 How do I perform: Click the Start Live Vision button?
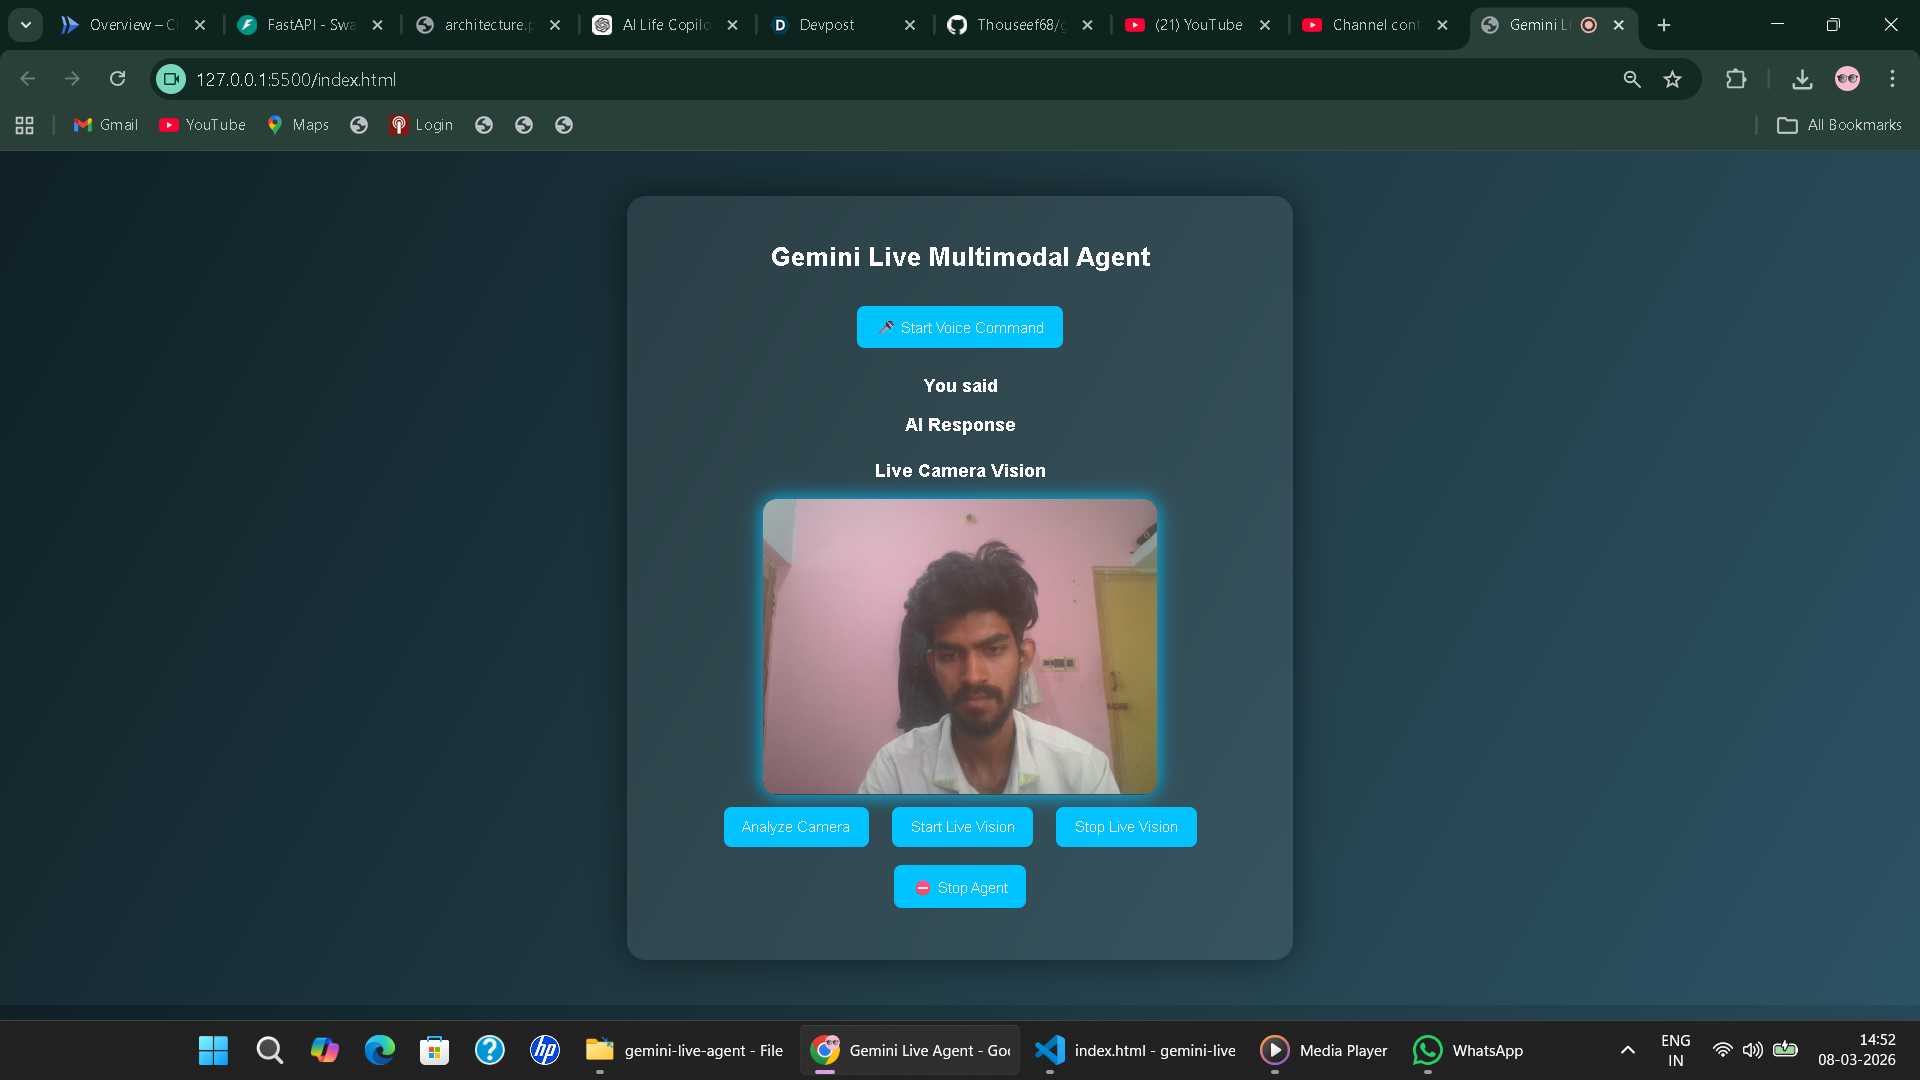(x=962, y=827)
